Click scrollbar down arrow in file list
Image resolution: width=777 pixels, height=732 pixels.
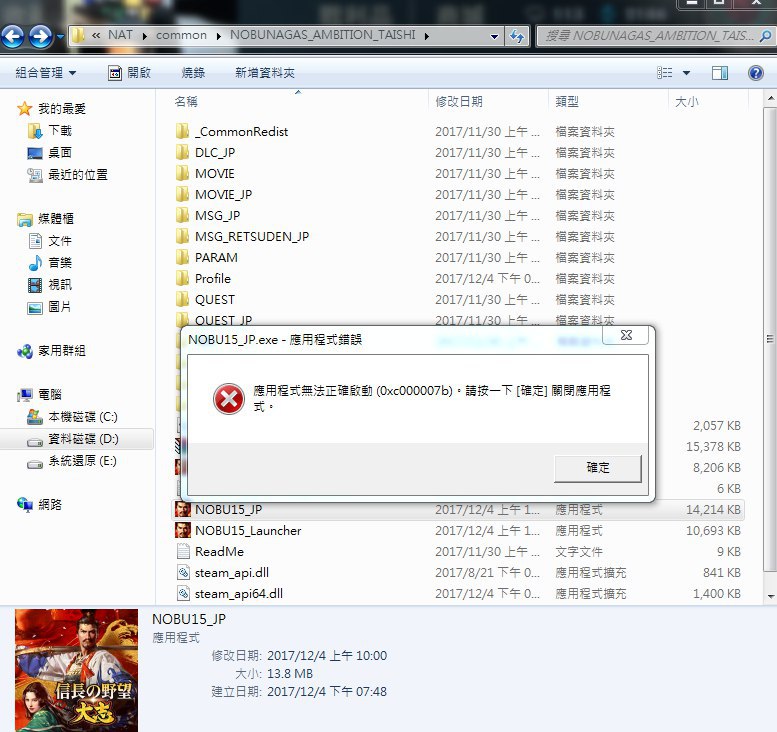click(x=771, y=596)
